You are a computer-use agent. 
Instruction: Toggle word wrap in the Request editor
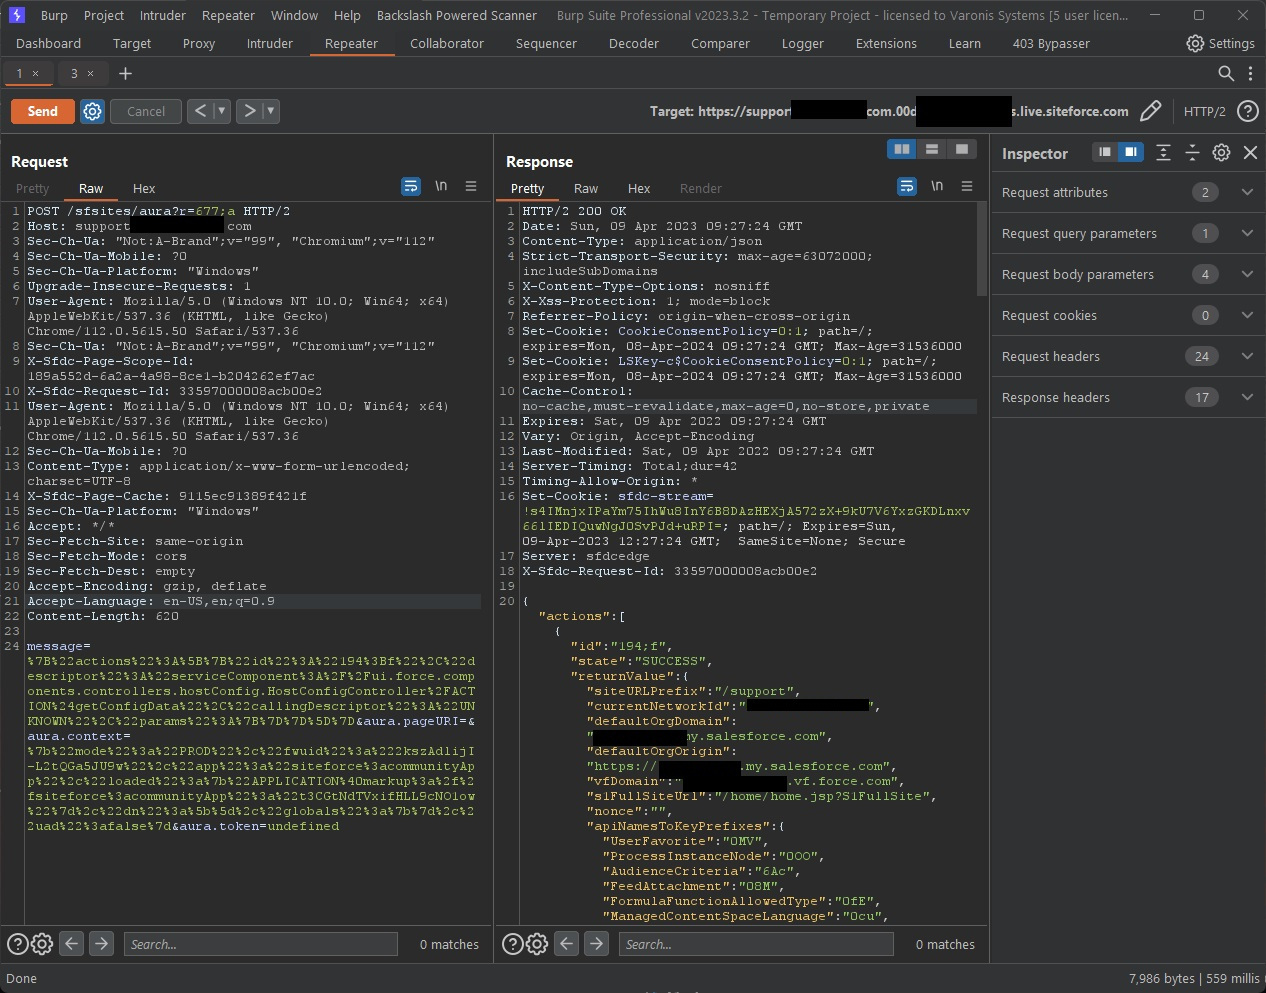point(411,186)
